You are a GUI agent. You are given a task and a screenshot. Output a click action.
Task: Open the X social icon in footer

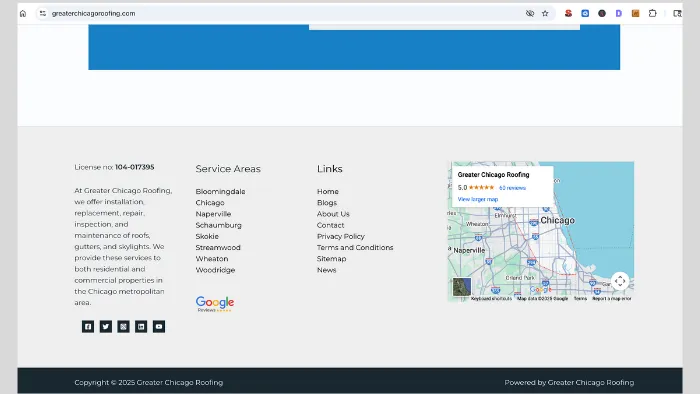123,327
